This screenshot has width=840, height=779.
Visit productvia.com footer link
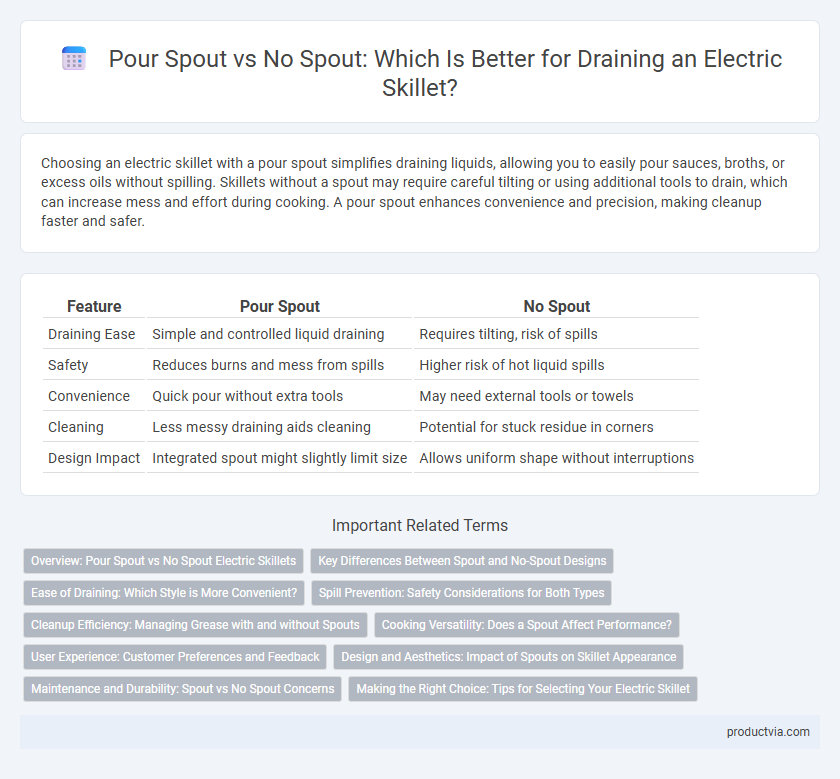point(768,732)
